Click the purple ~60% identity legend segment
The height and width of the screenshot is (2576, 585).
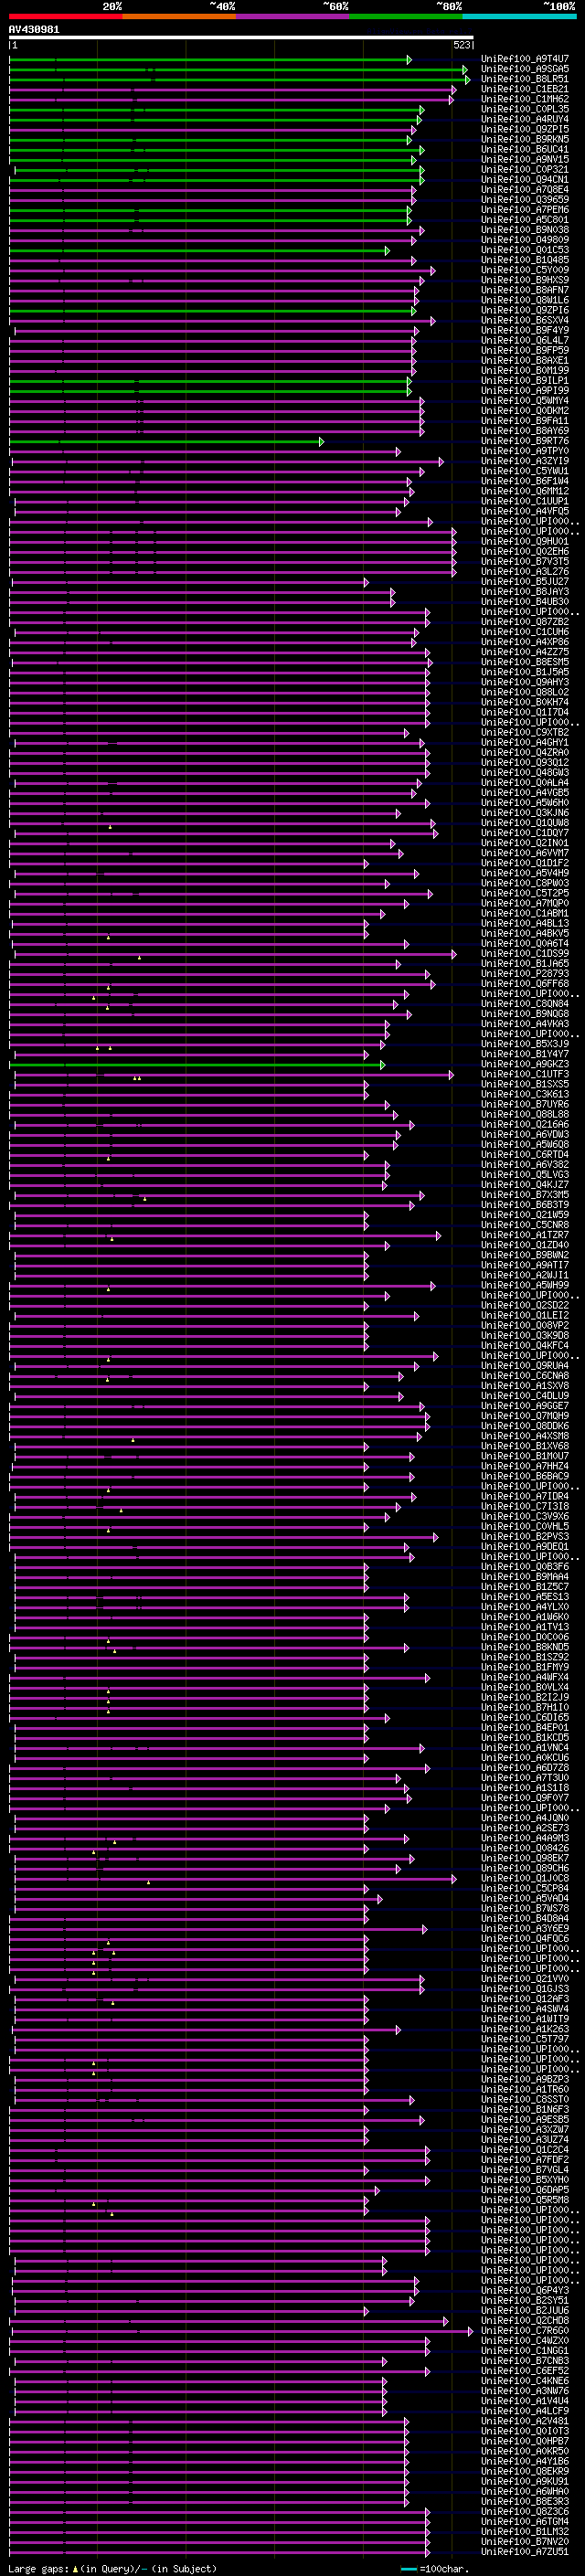pyautogui.click(x=293, y=16)
